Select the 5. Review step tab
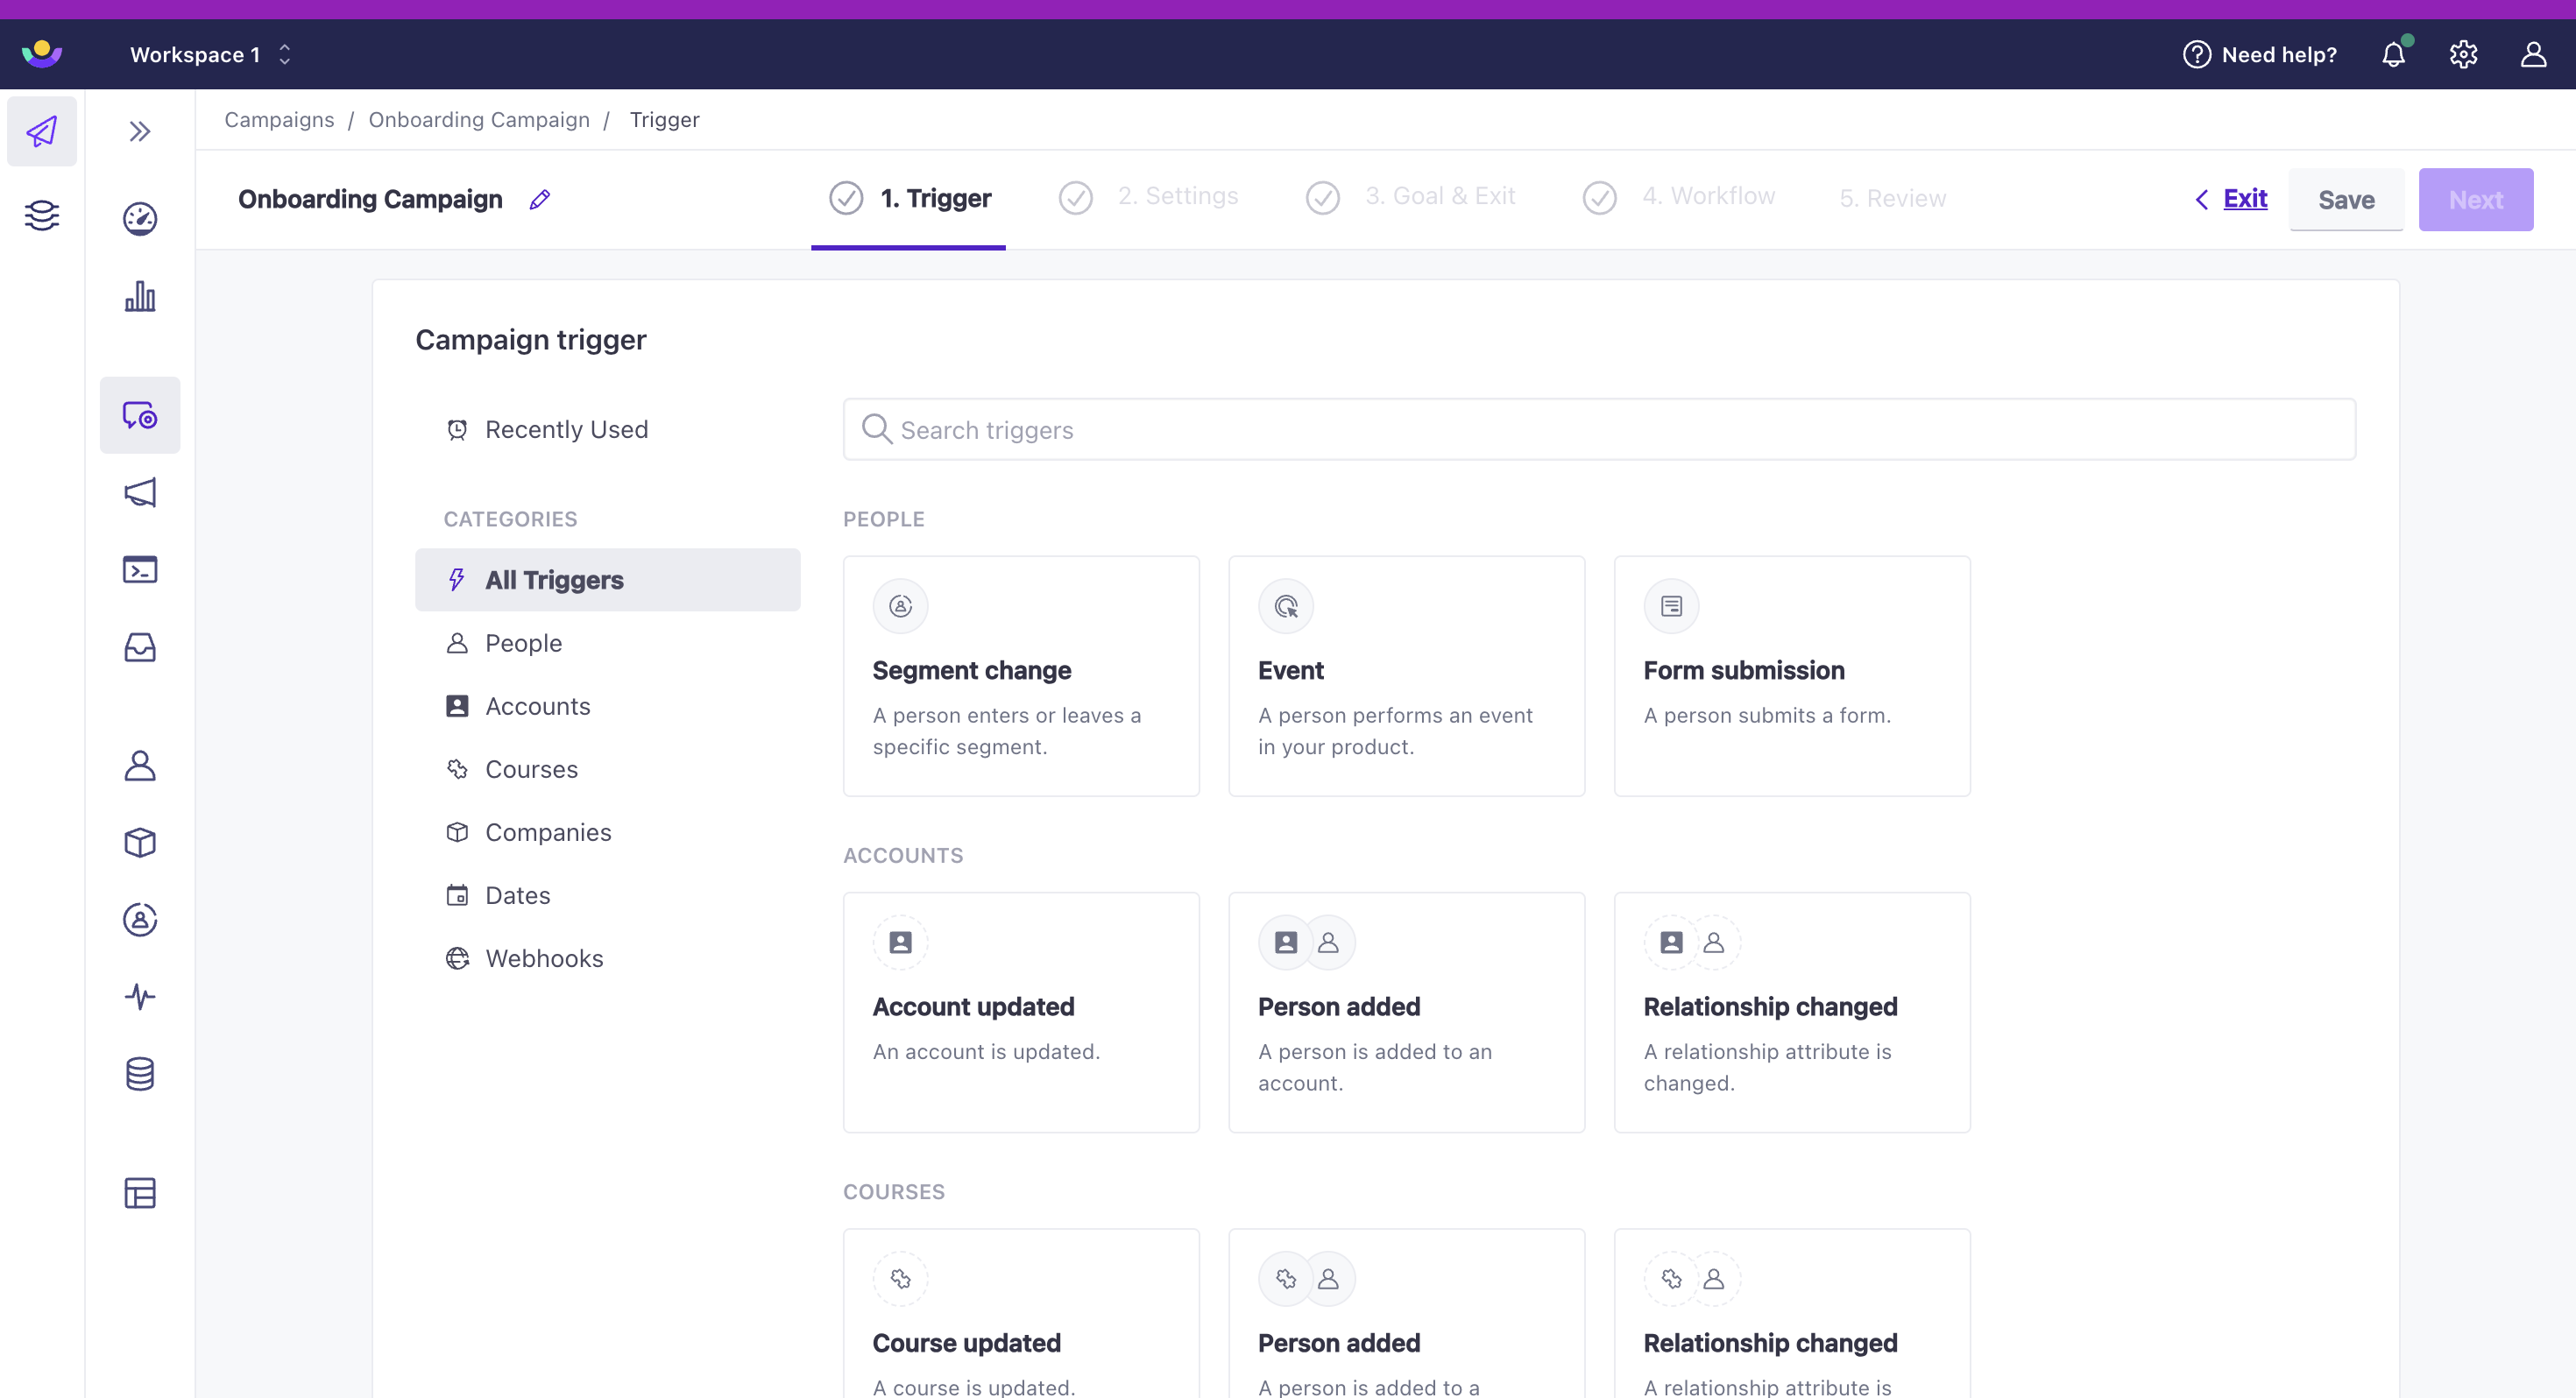 1892,198
